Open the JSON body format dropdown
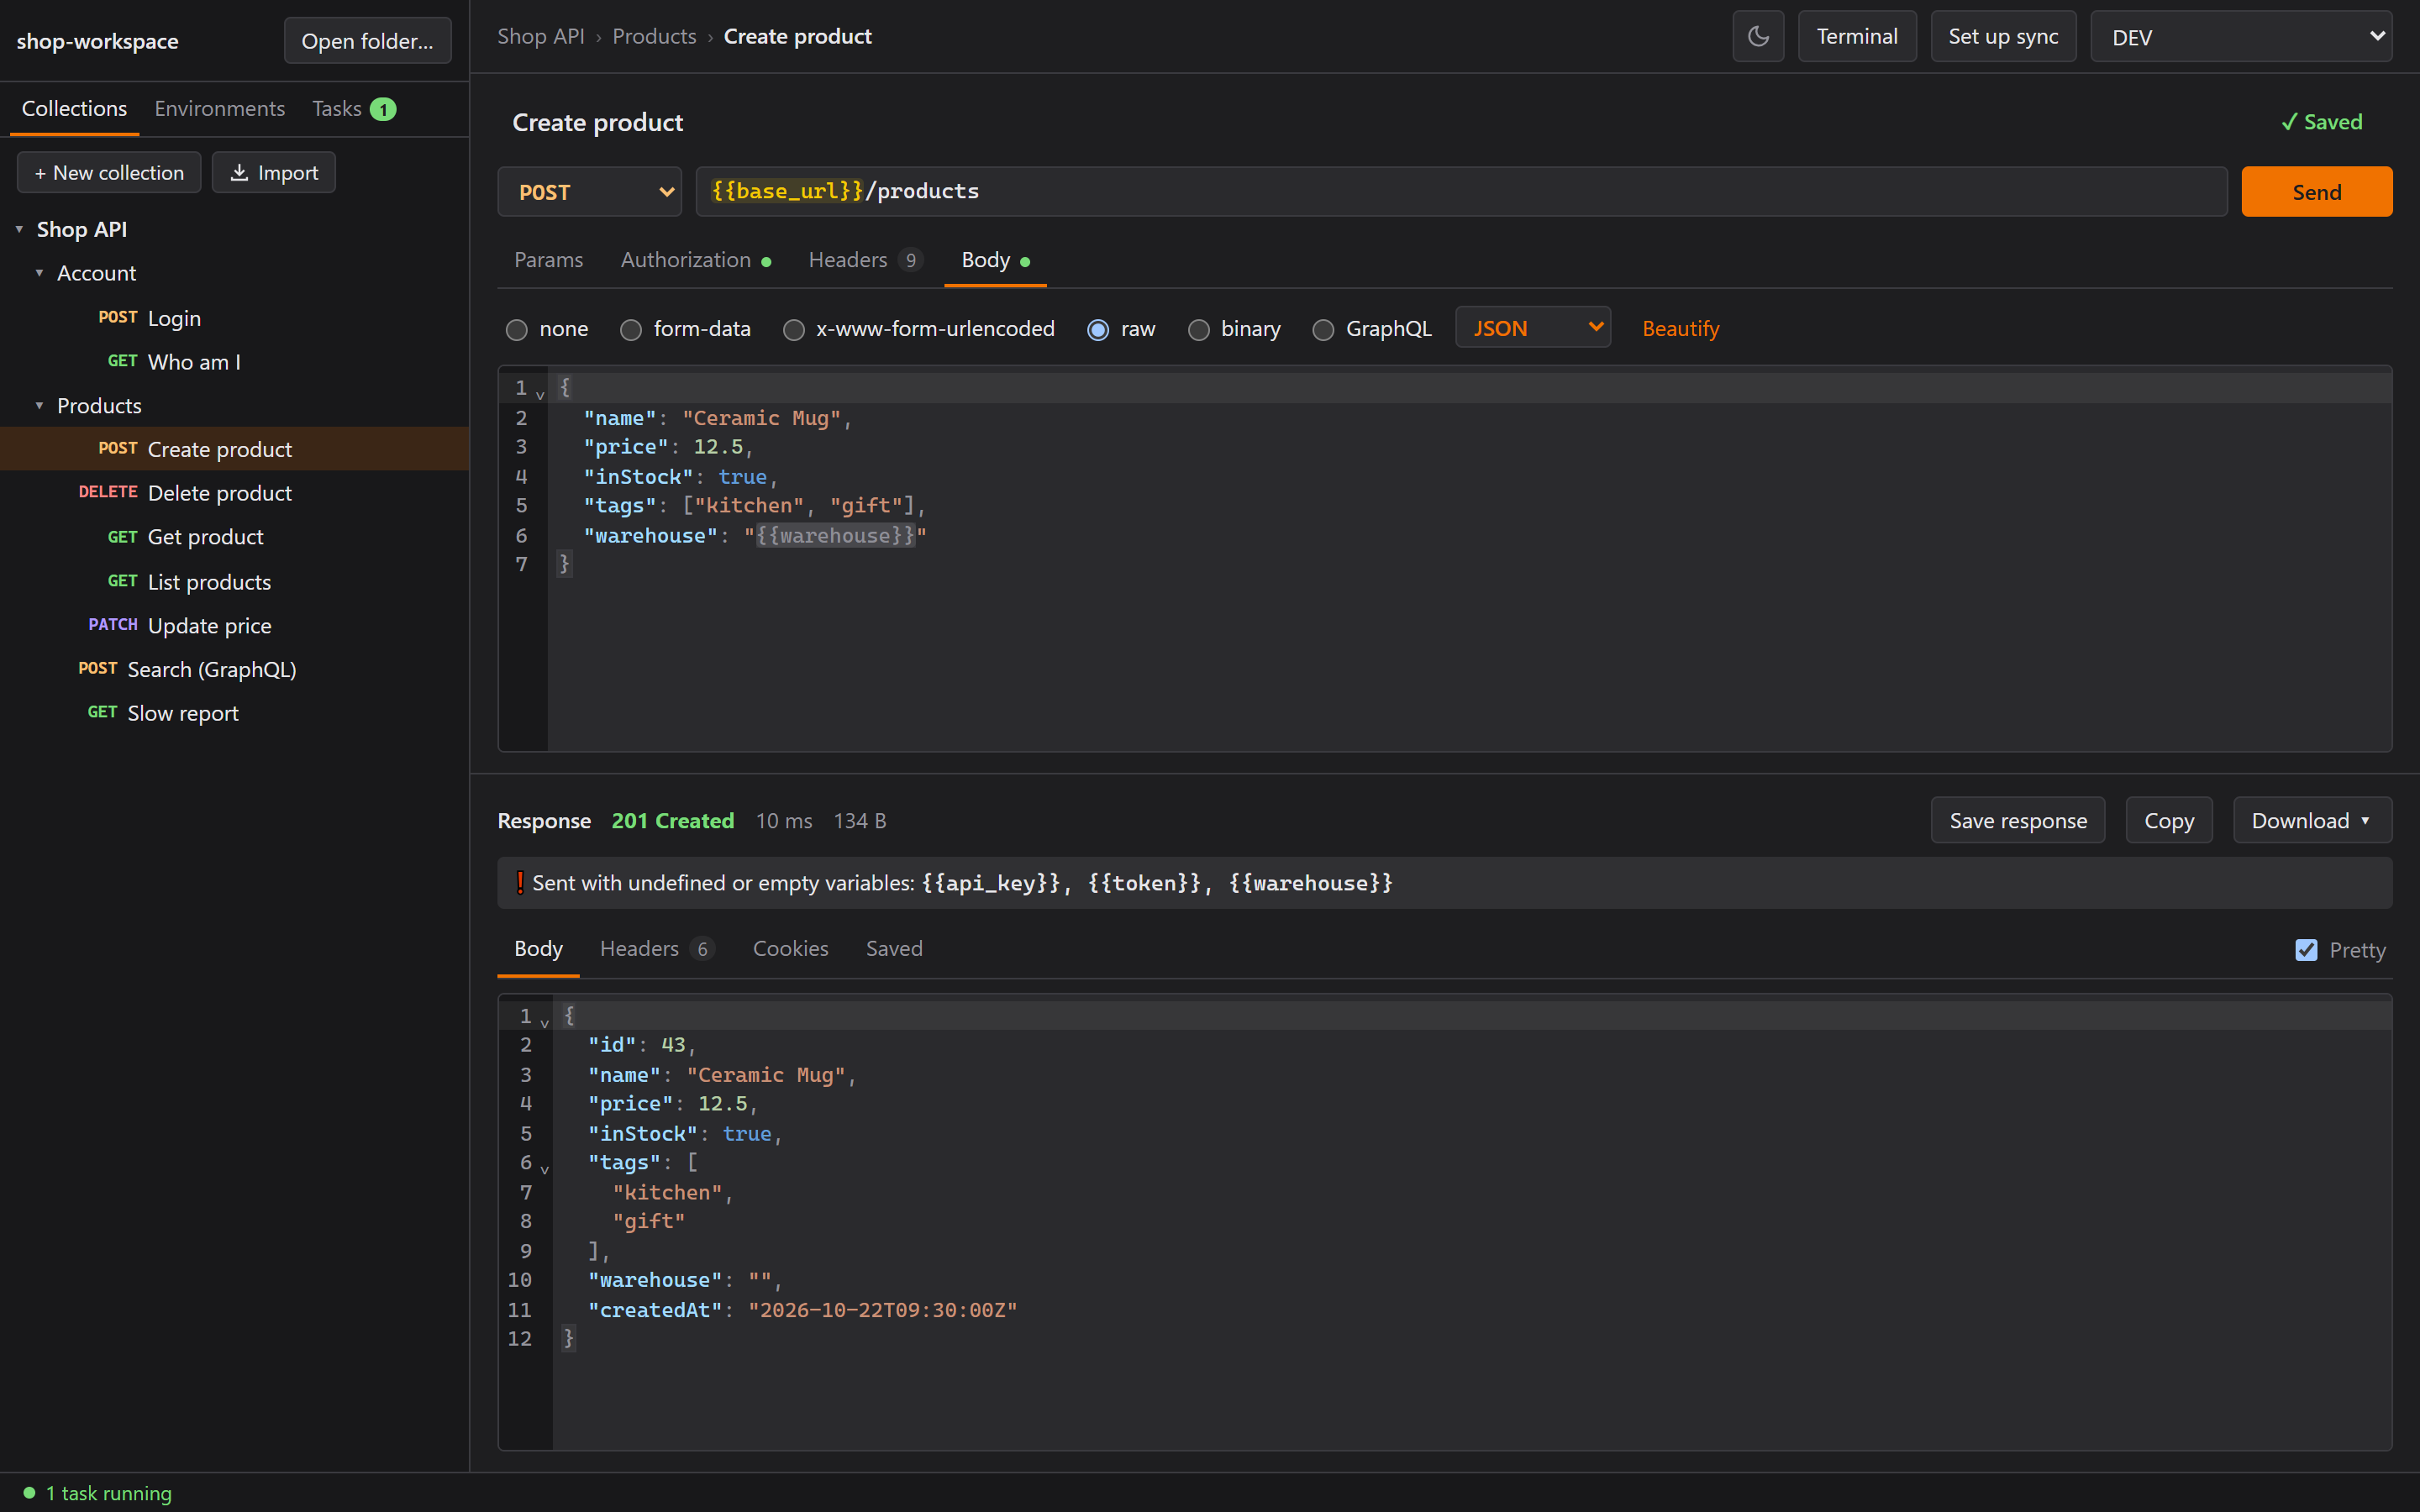Image resolution: width=2420 pixels, height=1512 pixels. pos(1532,328)
